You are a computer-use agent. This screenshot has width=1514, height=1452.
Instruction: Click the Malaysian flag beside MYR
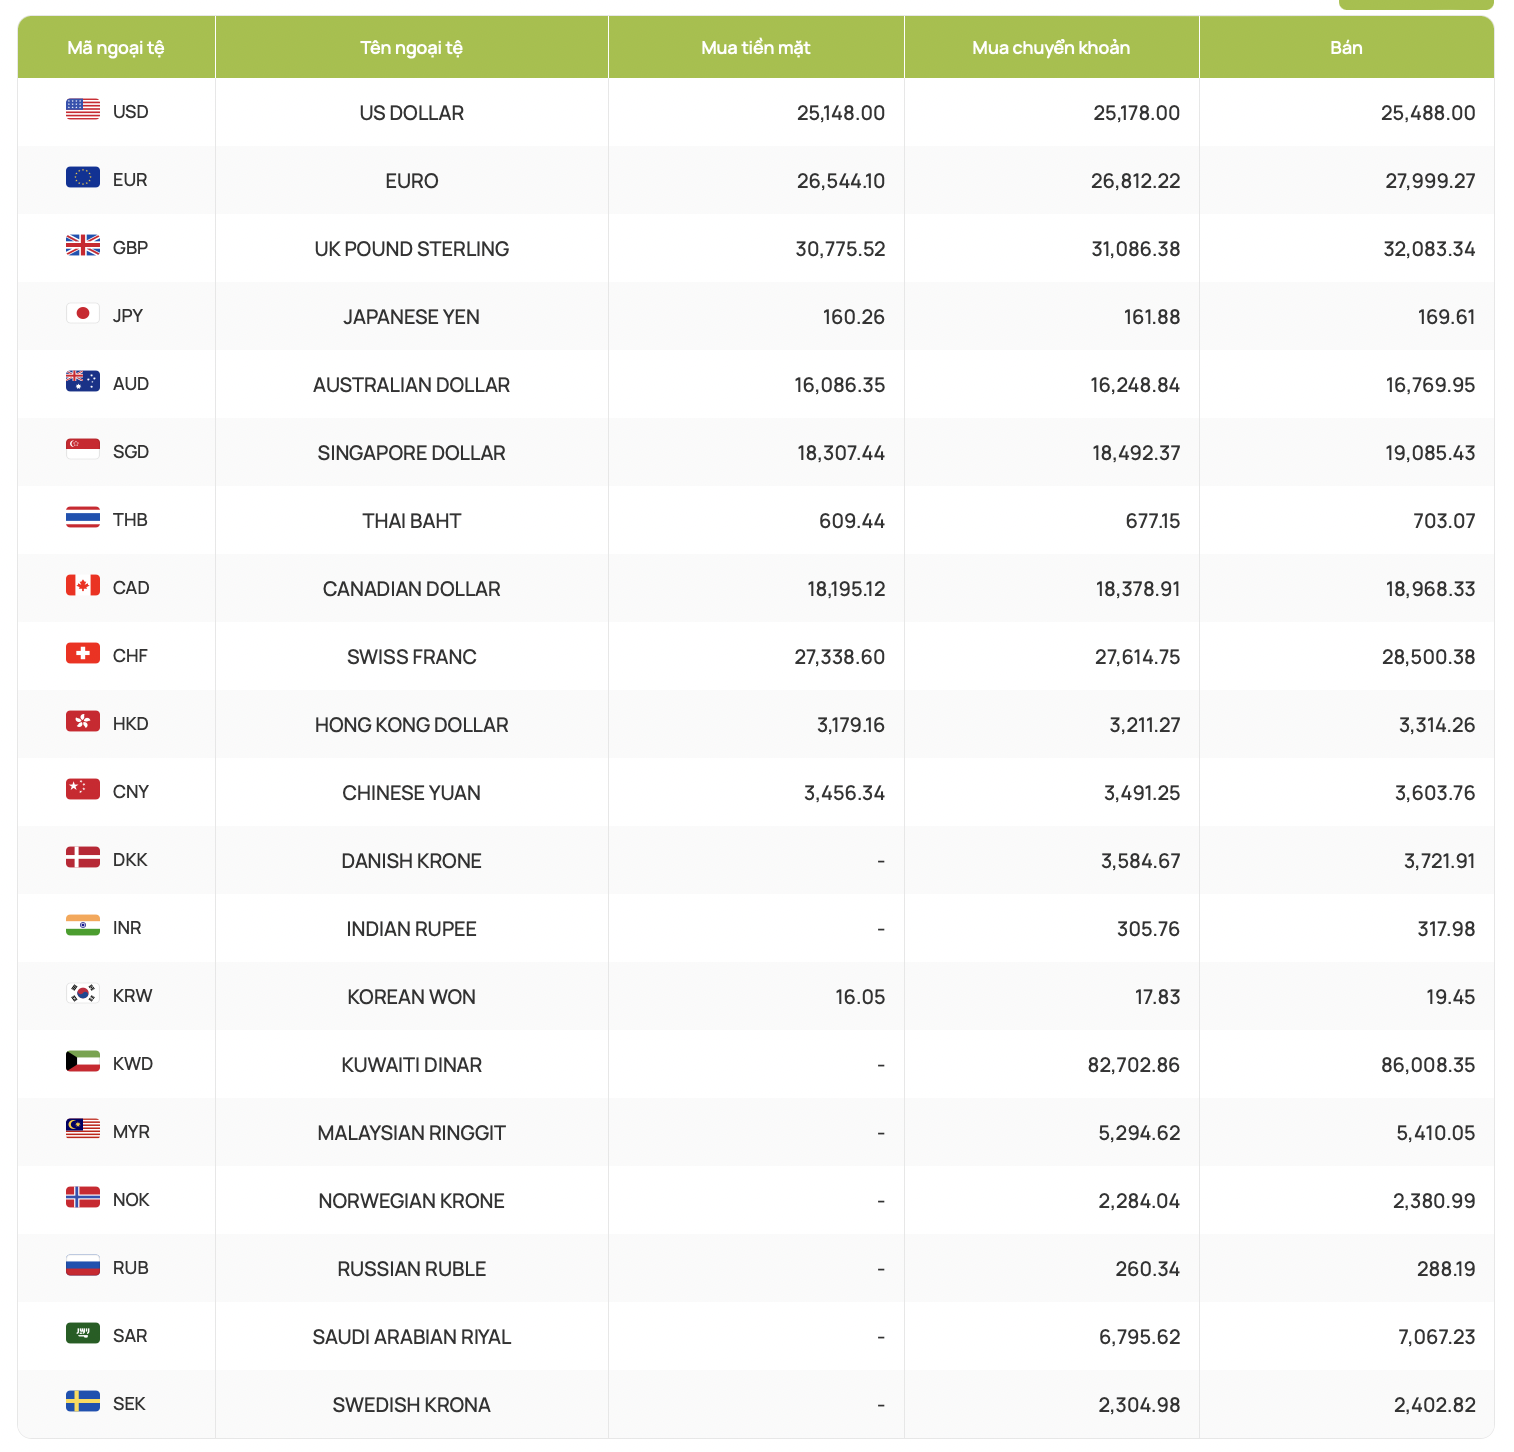(x=83, y=1129)
